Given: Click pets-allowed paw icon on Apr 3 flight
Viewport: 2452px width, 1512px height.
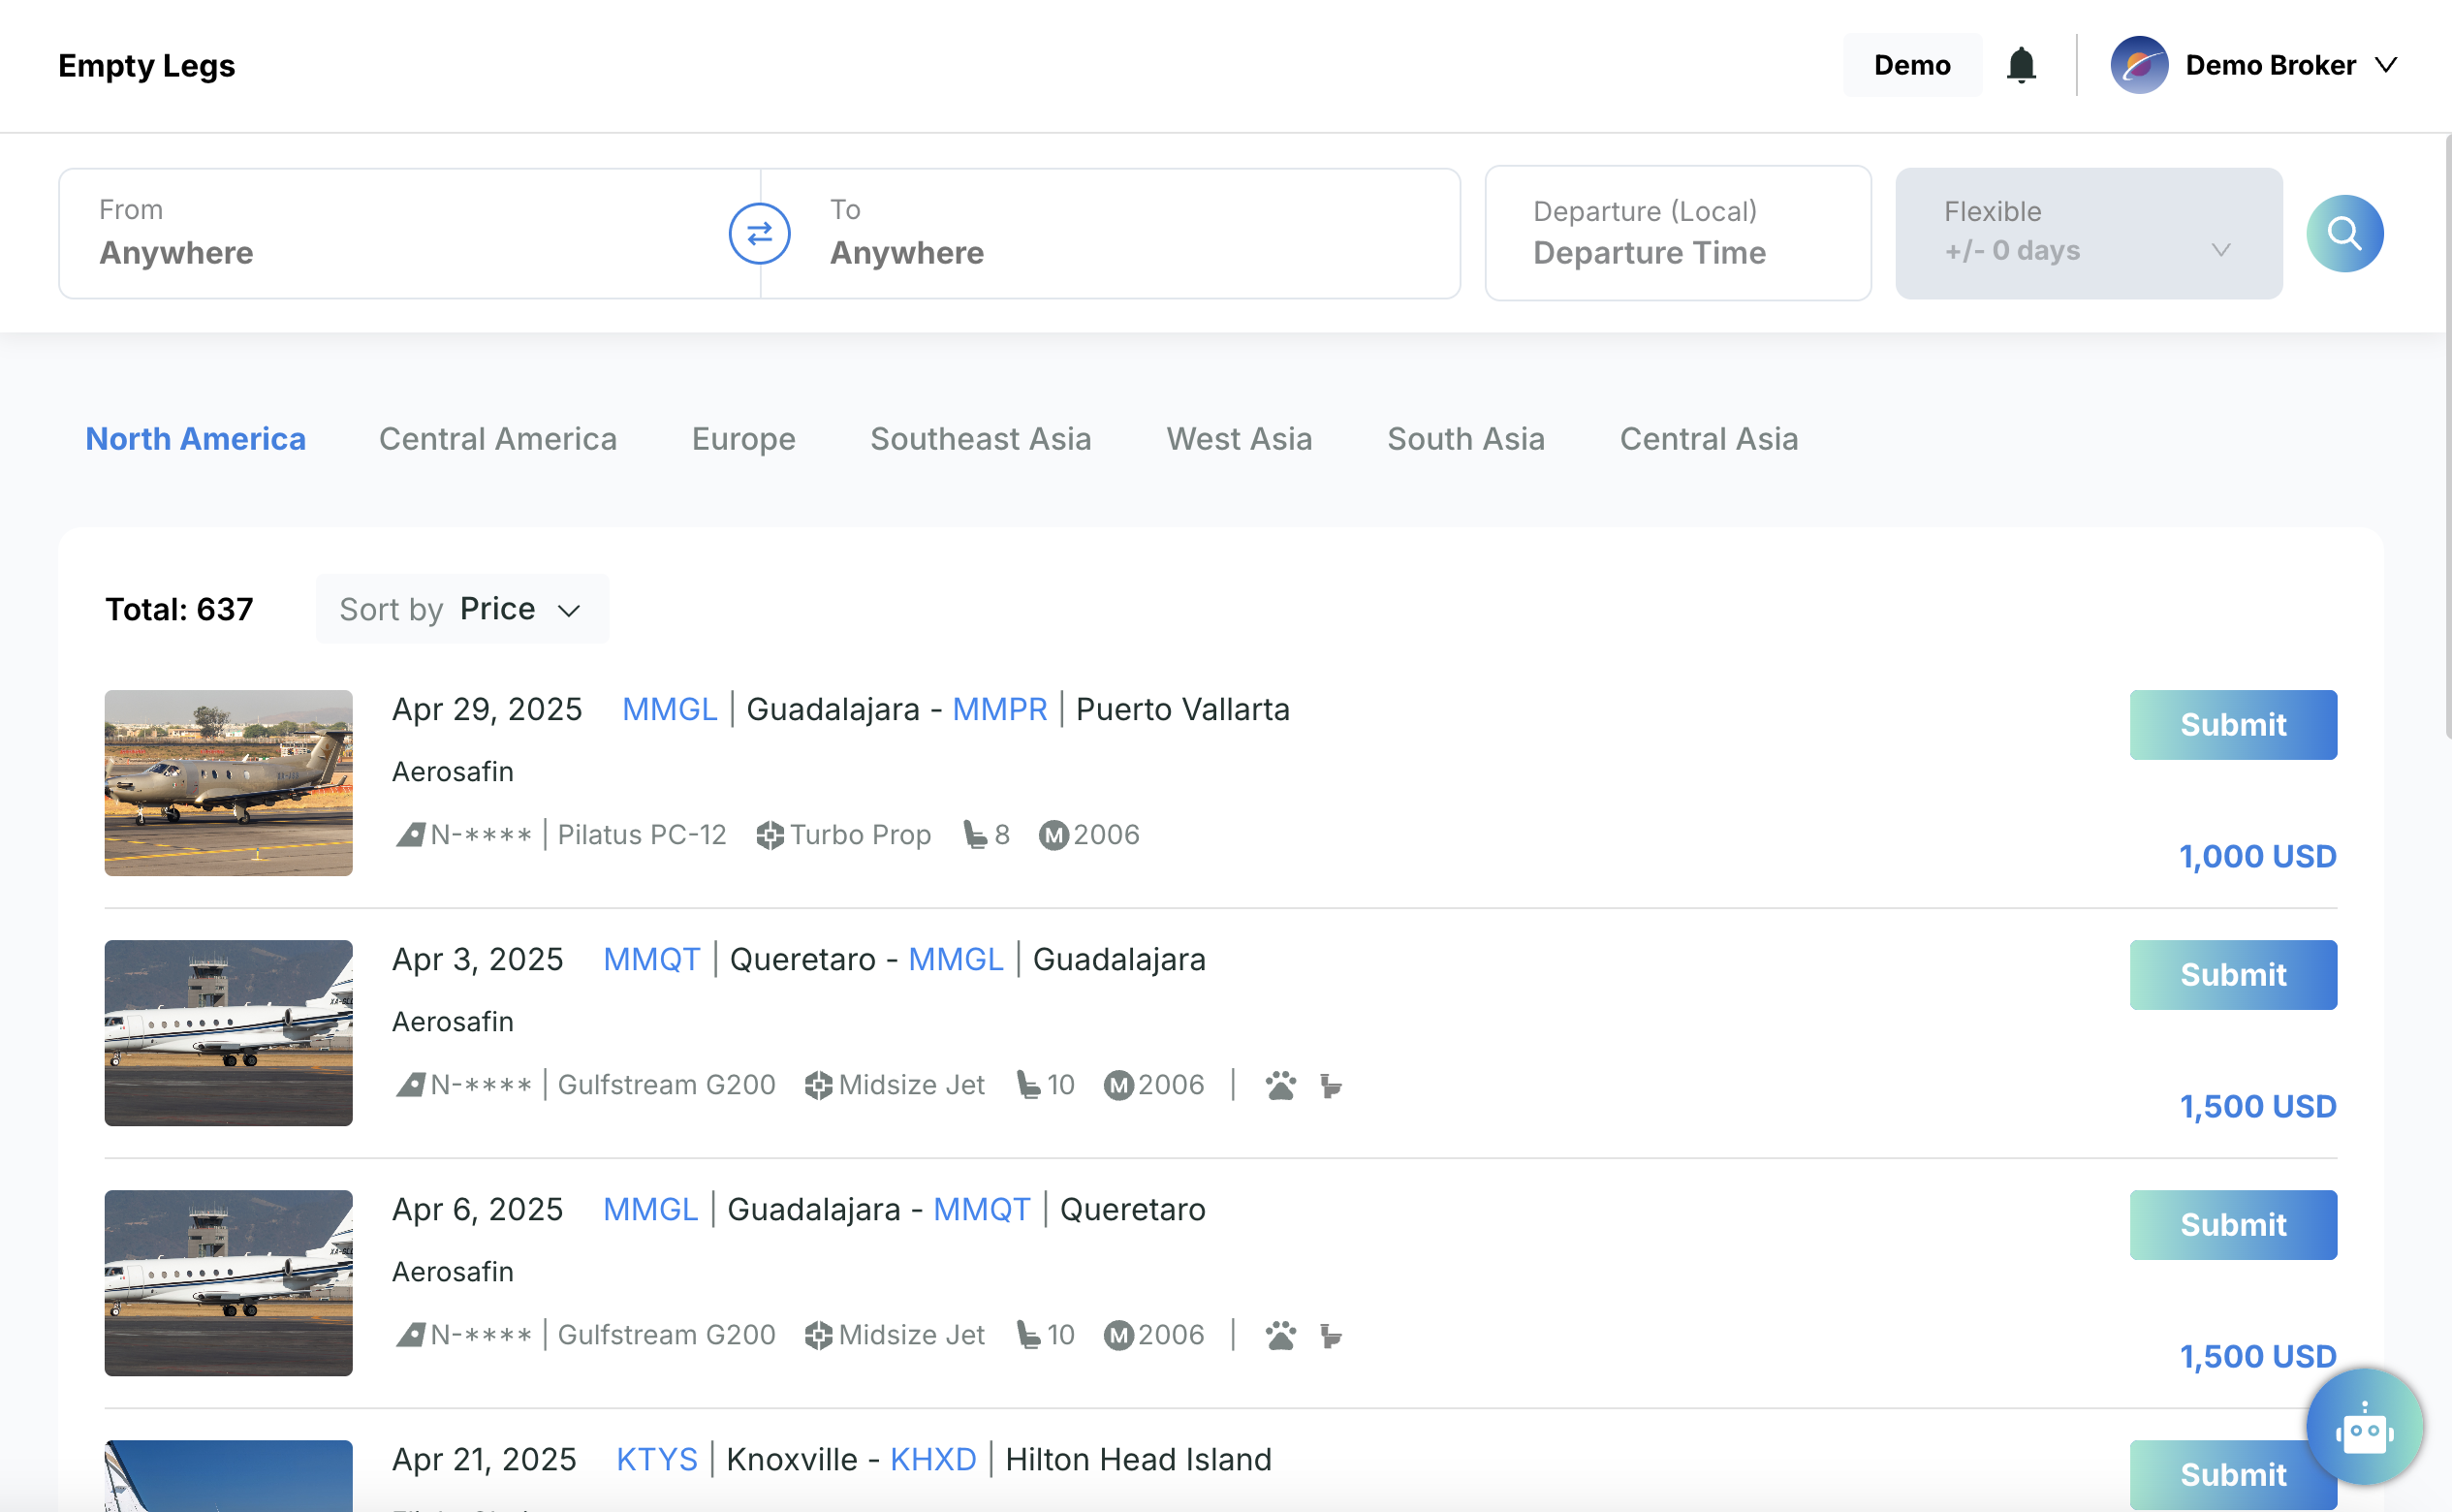Looking at the screenshot, I should pyautogui.click(x=1280, y=1085).
